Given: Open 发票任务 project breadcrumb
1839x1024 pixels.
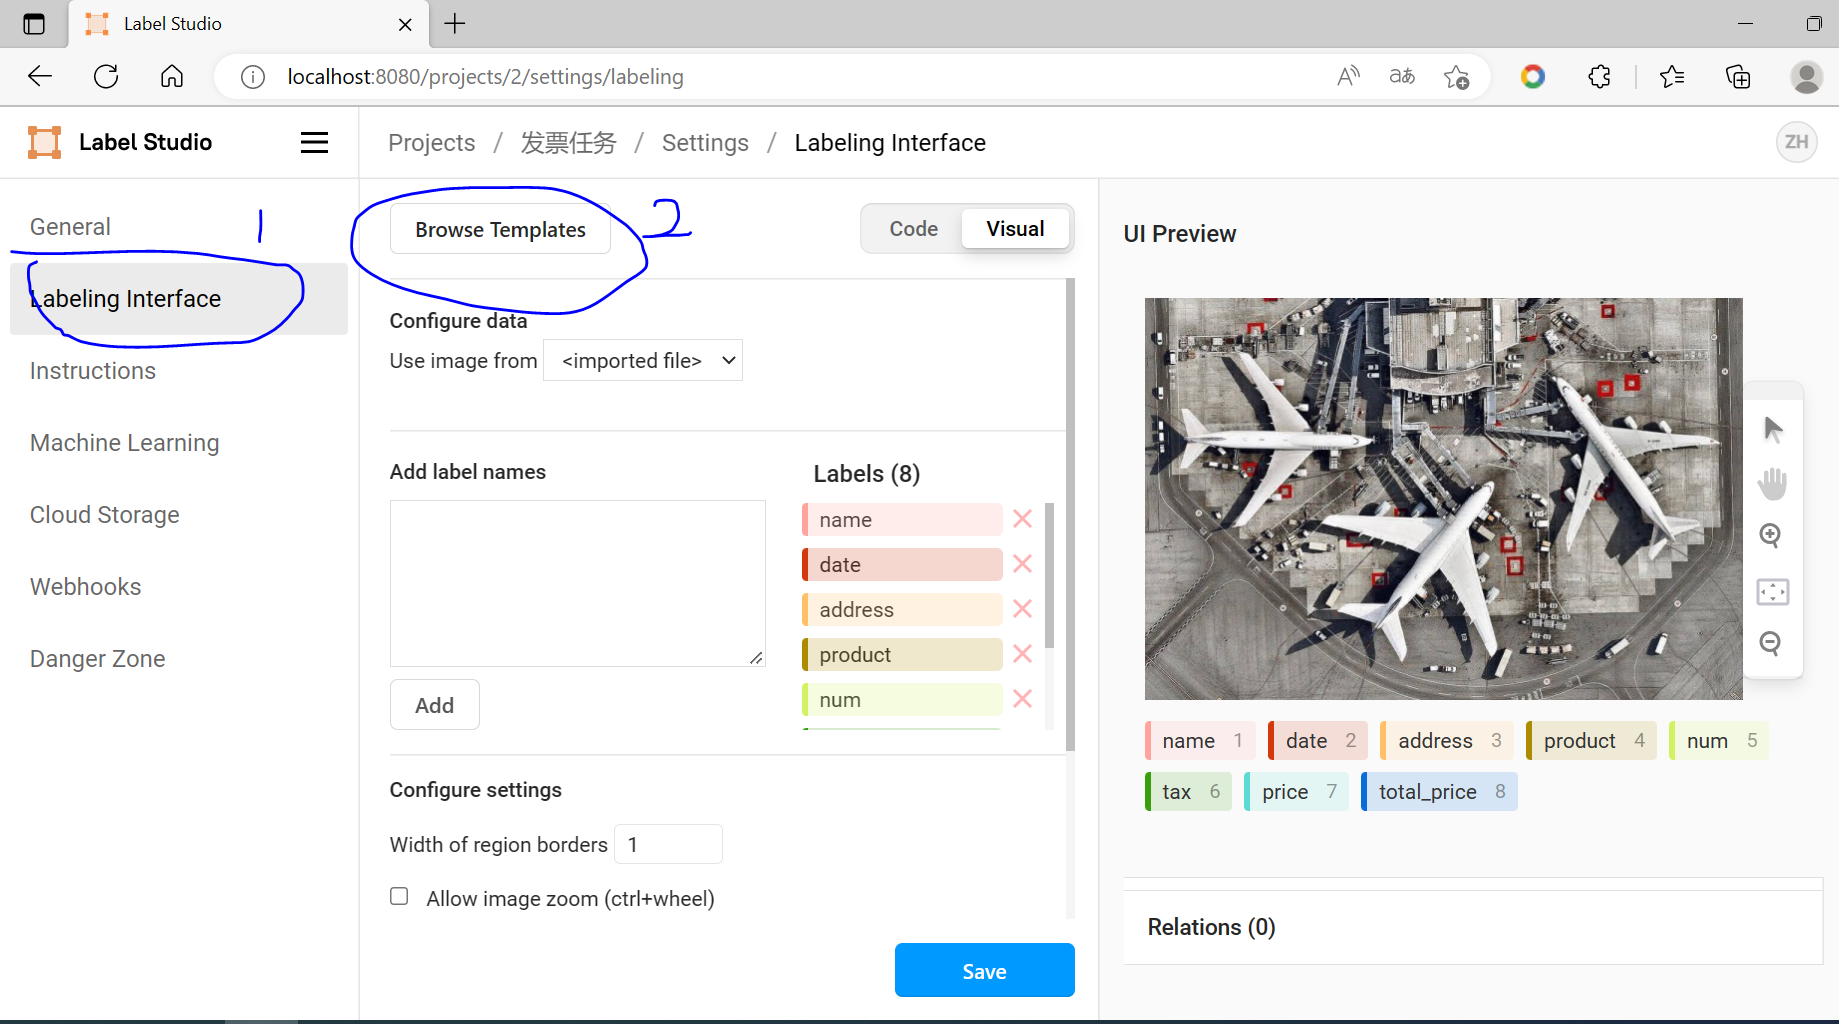Looking at the screenshot, I should click(x=568, y=143).
